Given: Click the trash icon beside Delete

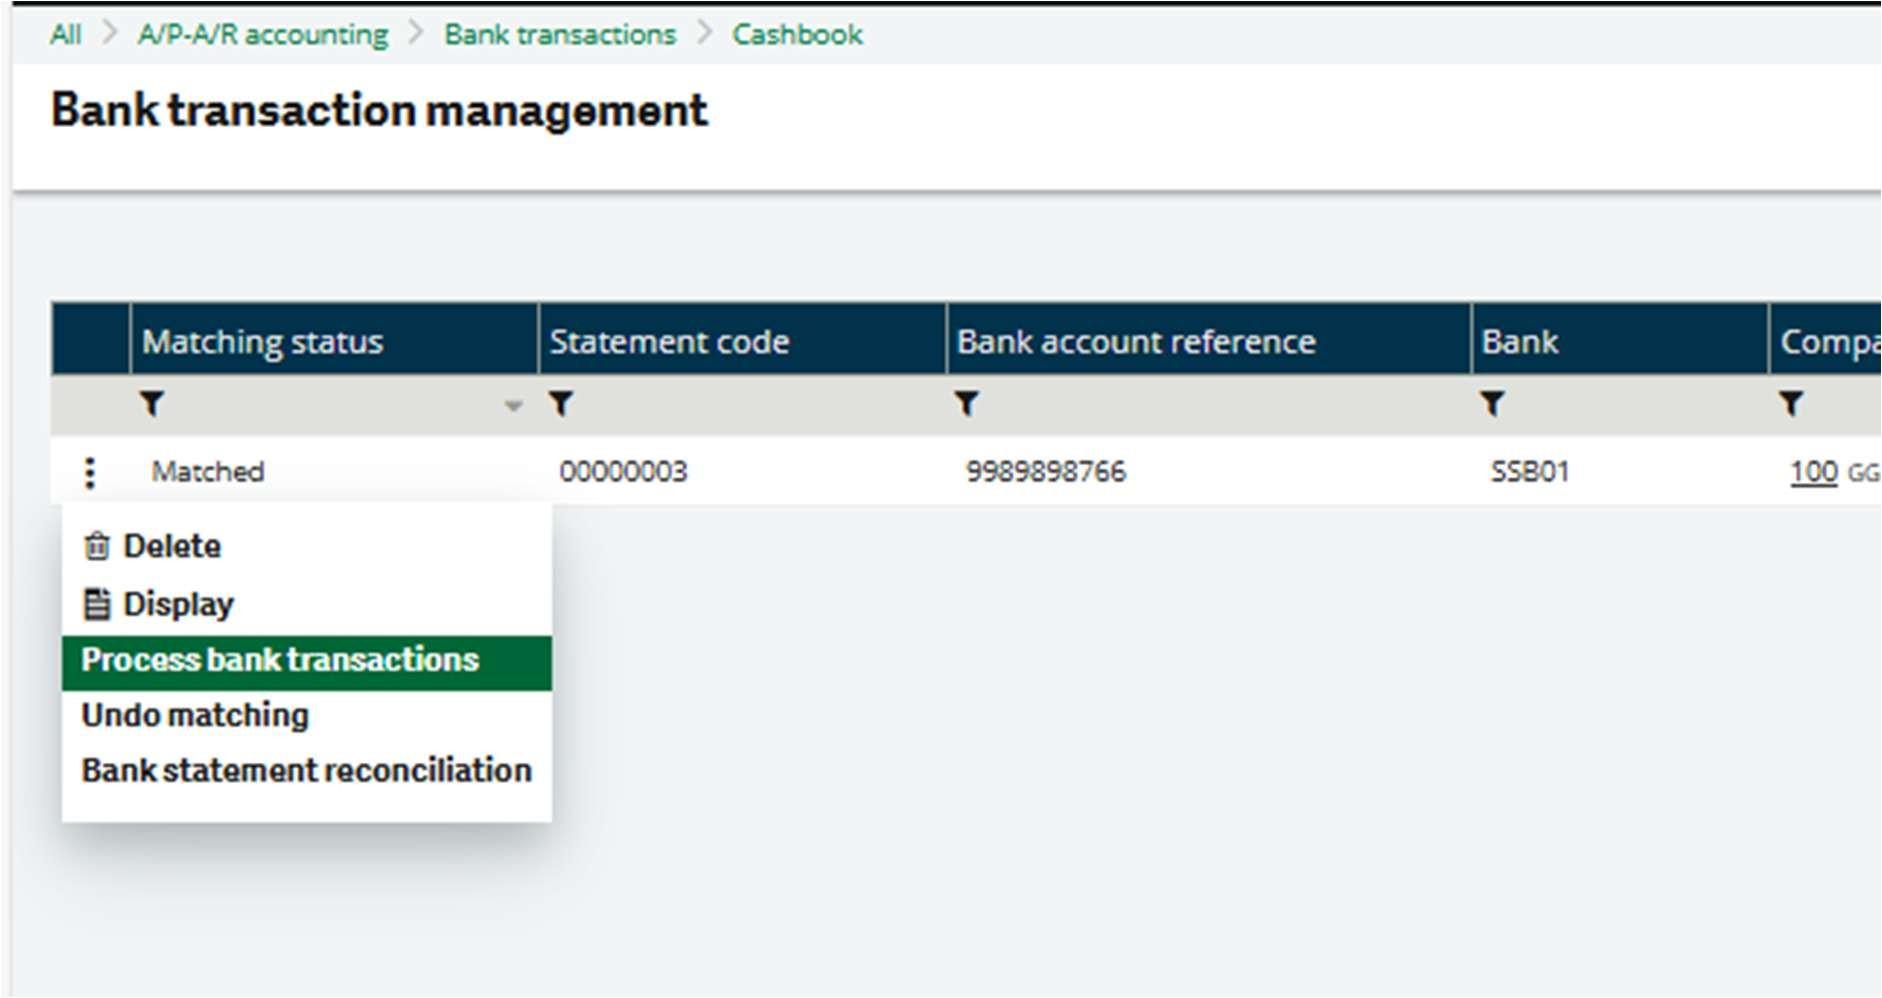Looking at the screenshot, I should click(x=97, y=547).
